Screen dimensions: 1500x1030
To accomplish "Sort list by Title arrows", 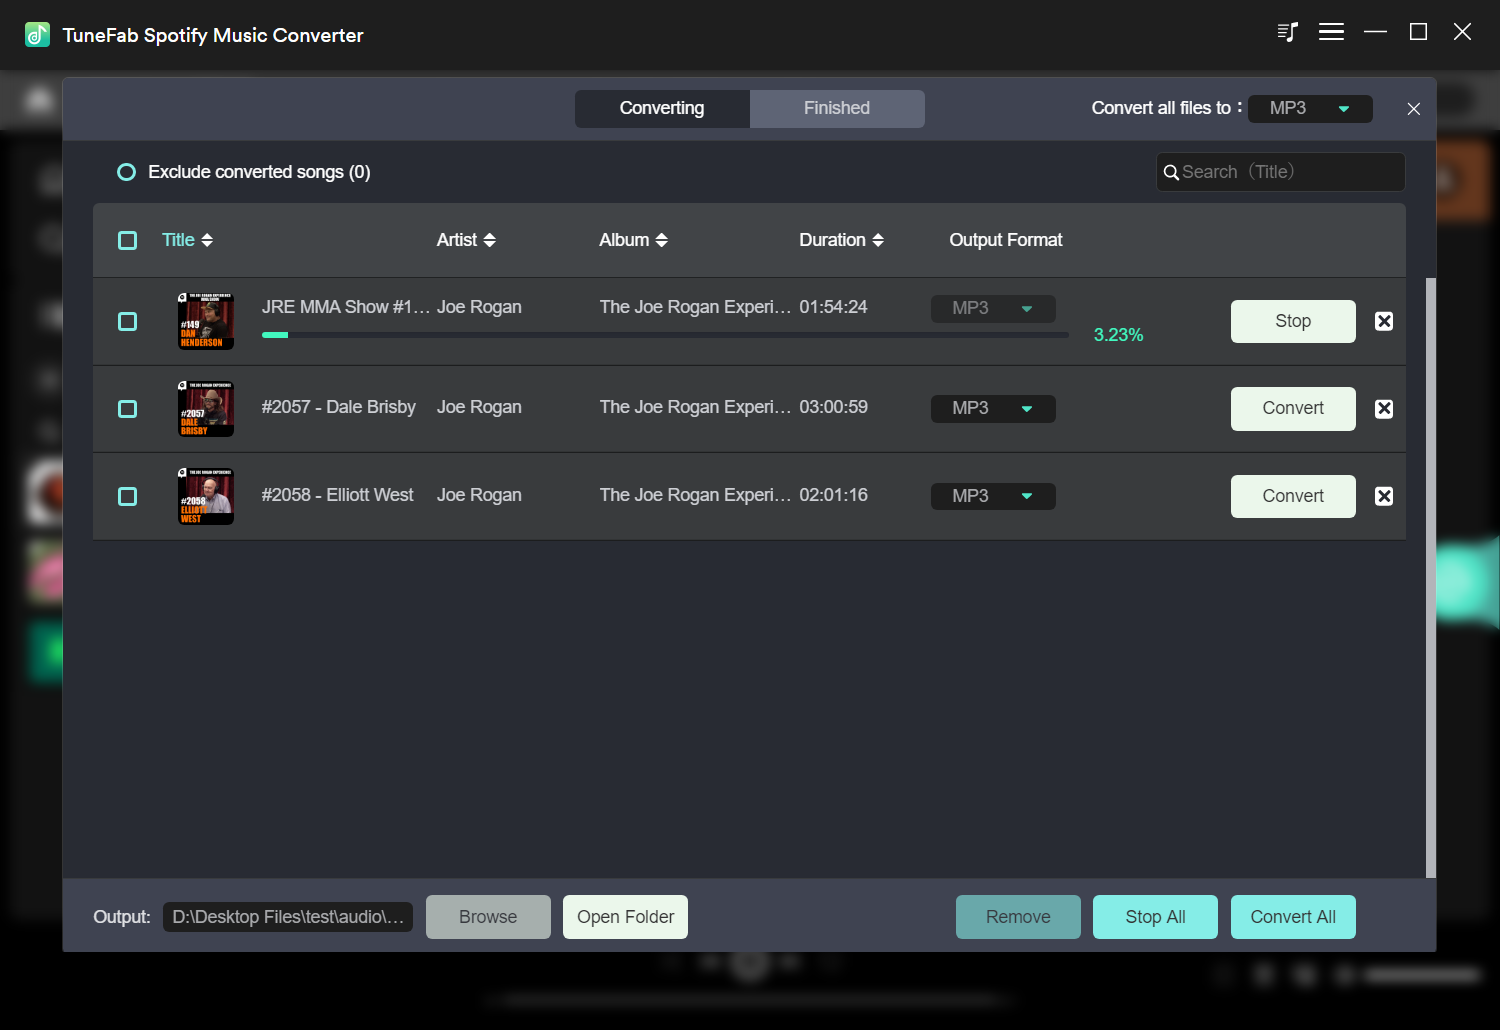I will pos(207,240).
